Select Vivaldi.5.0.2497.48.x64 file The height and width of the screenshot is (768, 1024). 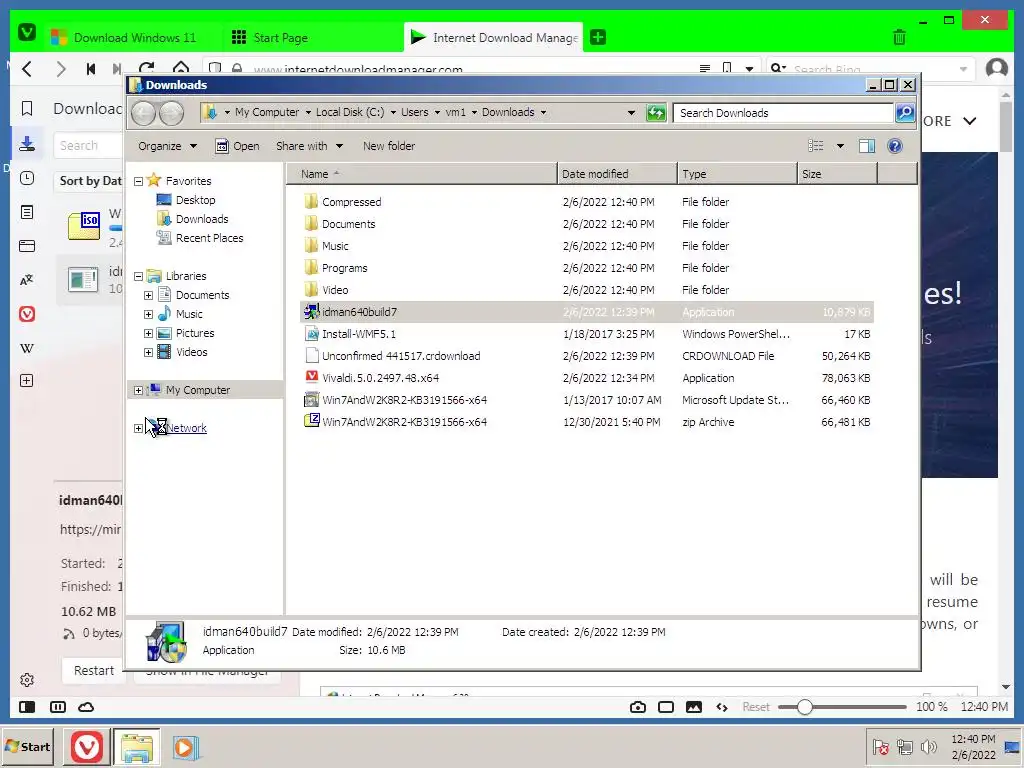(380, 378)
